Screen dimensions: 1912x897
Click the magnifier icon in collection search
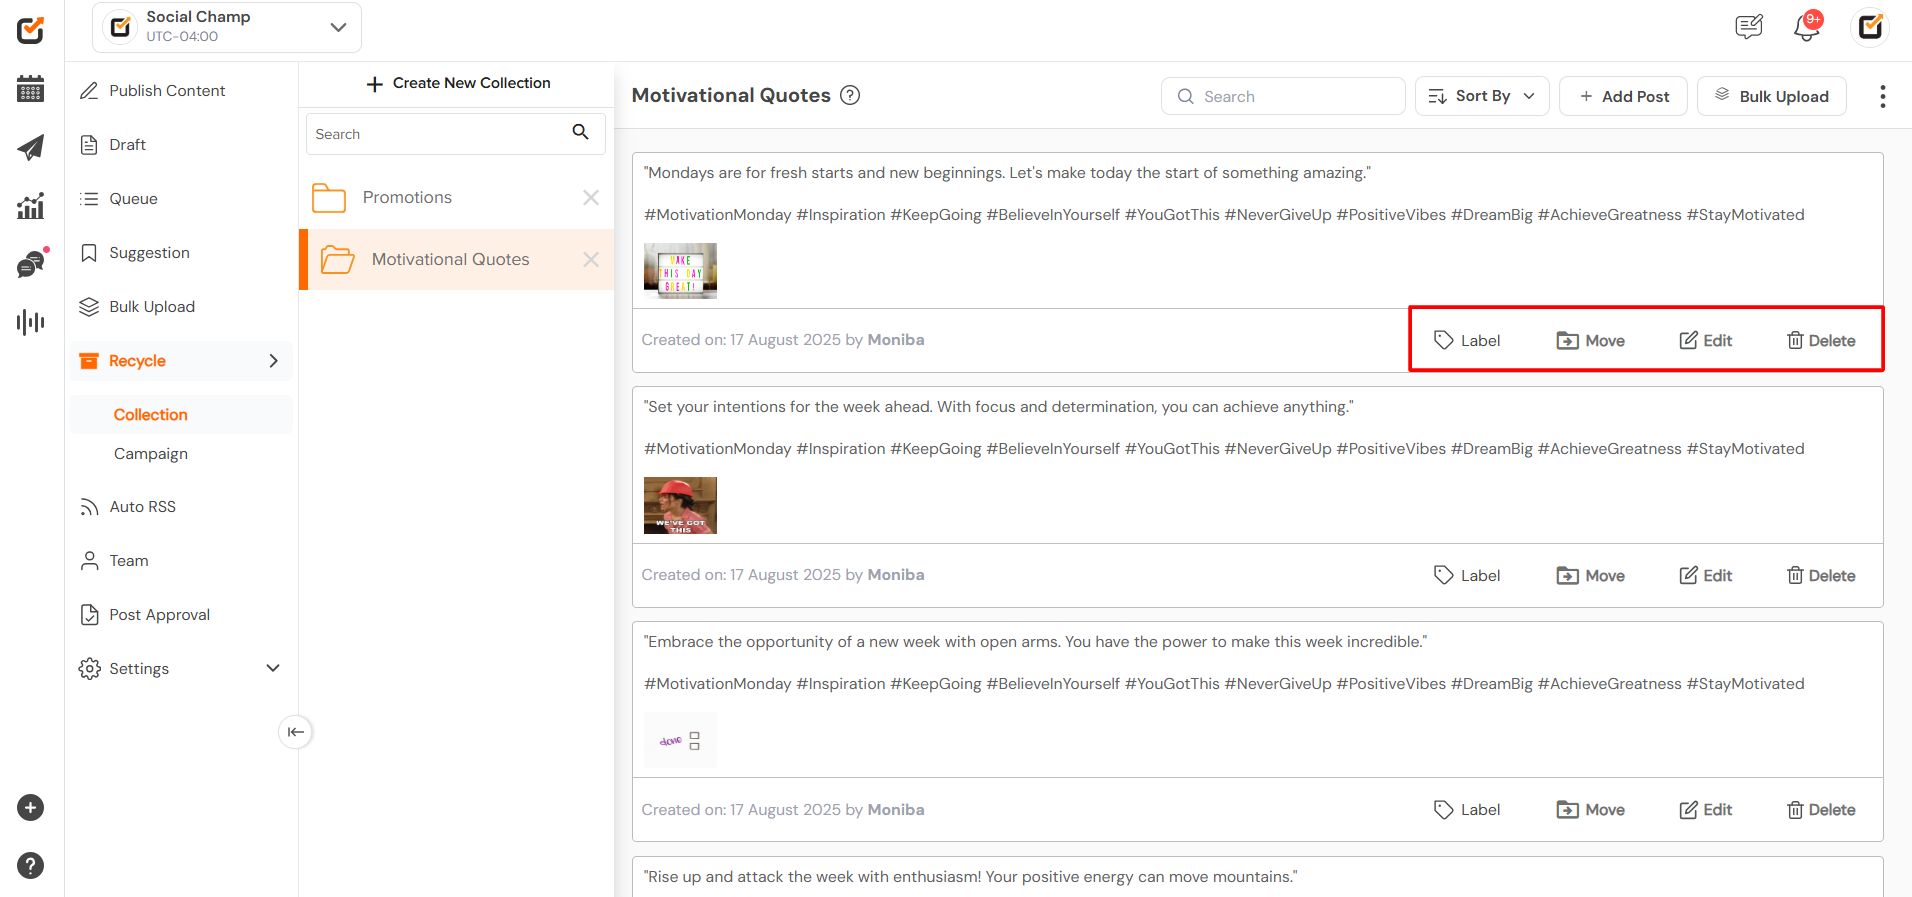tap(580, 132)
